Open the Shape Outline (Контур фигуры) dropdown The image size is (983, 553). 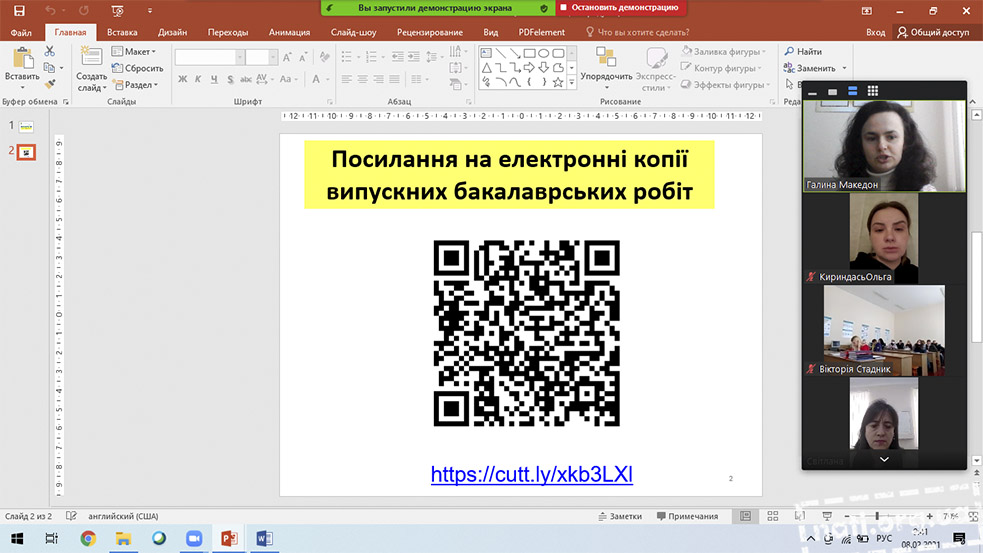[722, 68]
